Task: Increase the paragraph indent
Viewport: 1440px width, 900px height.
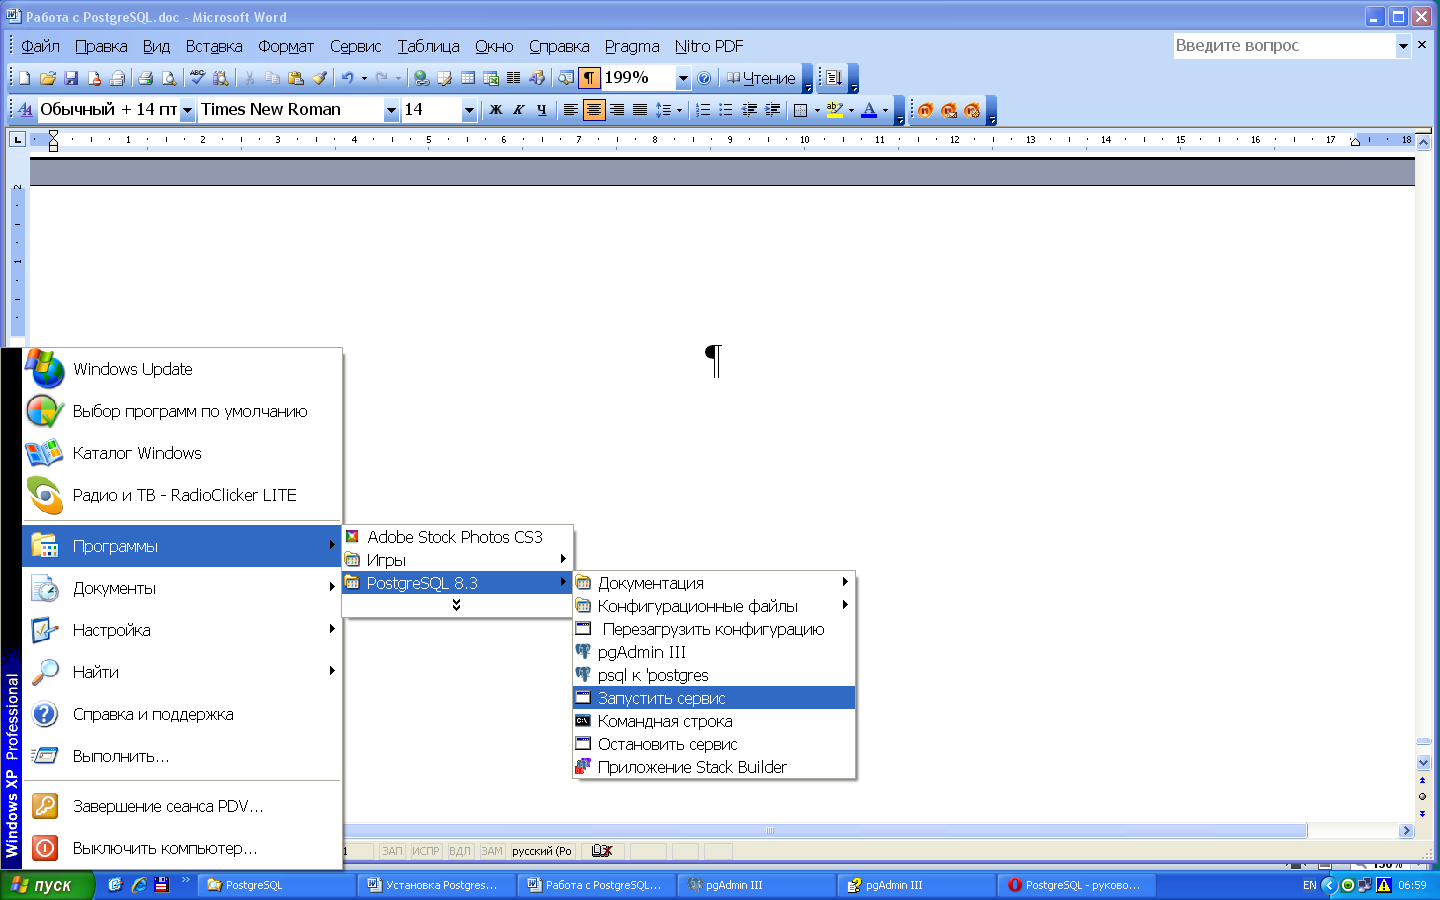Action: pyautogui.click(x=772, y=110)
